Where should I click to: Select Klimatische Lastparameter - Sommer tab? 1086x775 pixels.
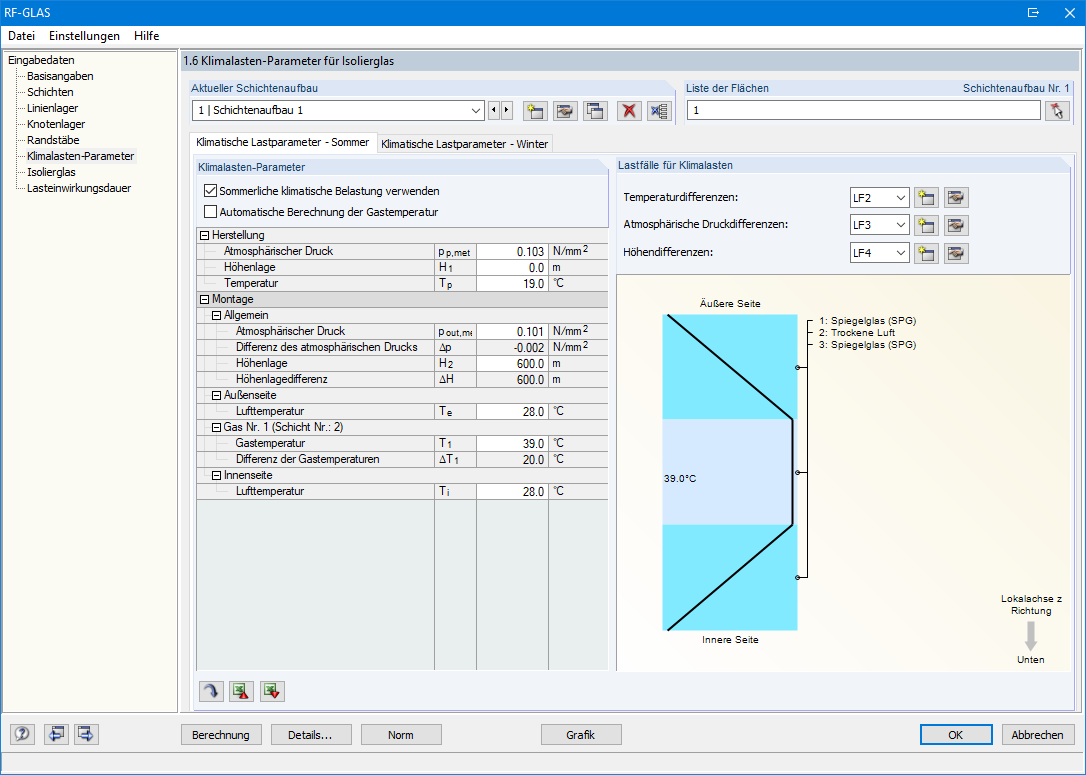pos(283,142)
